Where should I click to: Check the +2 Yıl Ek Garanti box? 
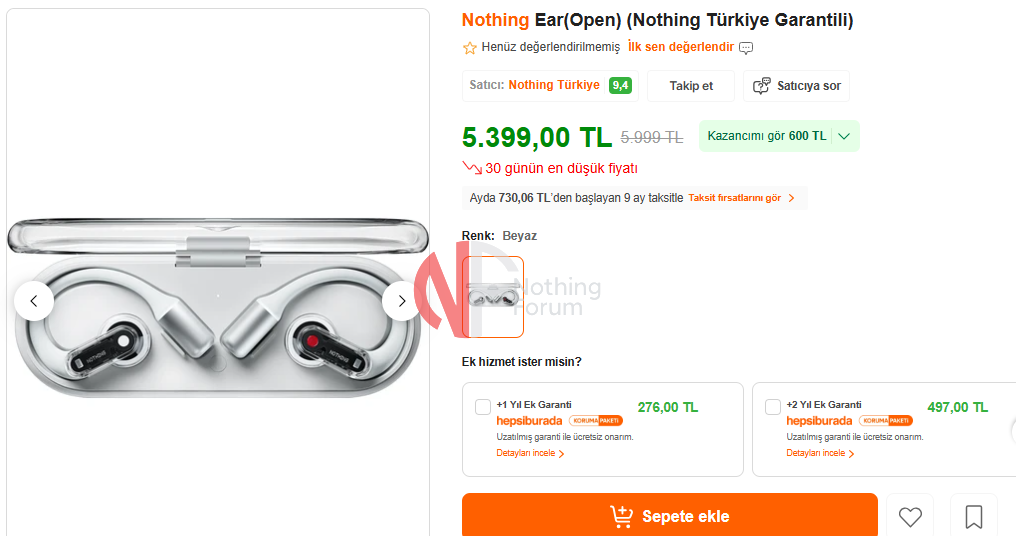point(772,407)
